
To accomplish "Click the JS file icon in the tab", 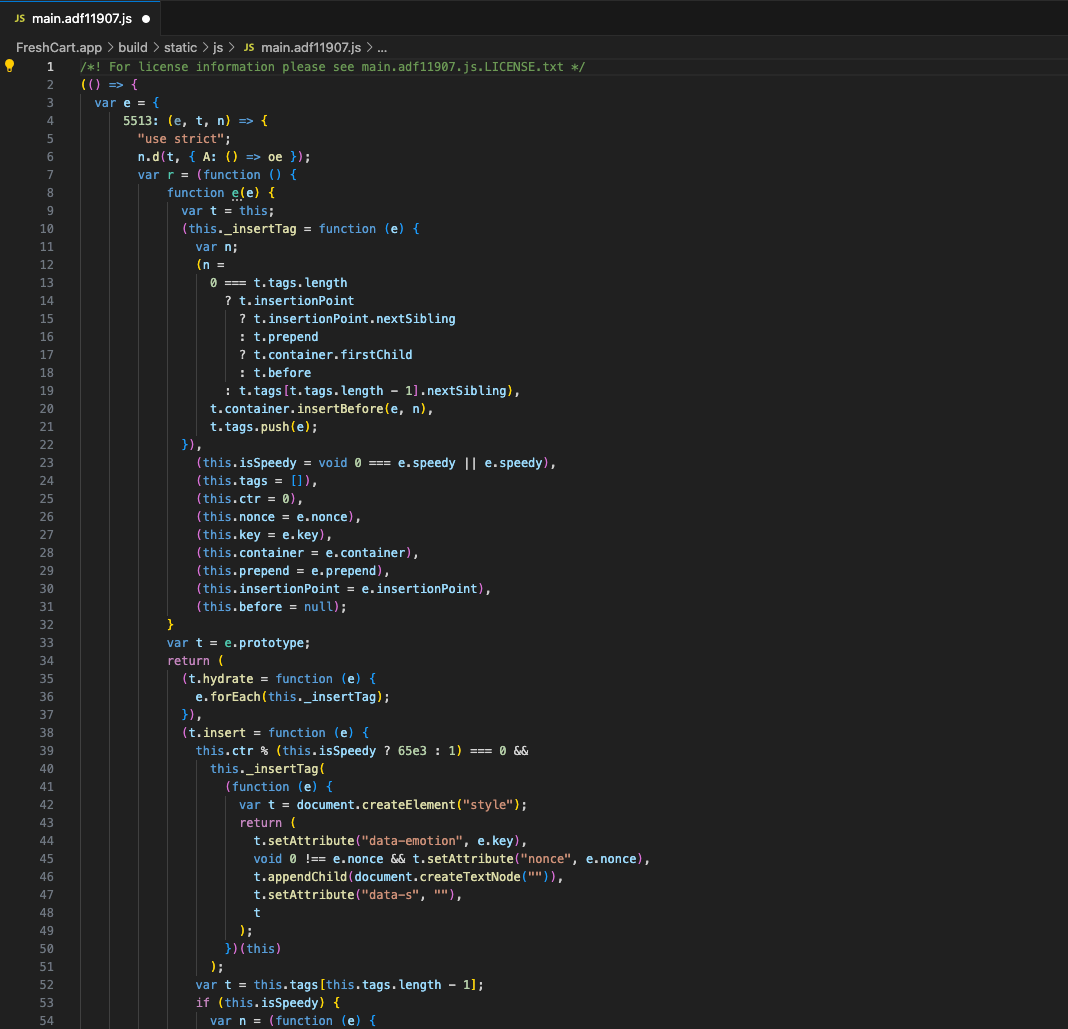I will (x=20, y=18).
